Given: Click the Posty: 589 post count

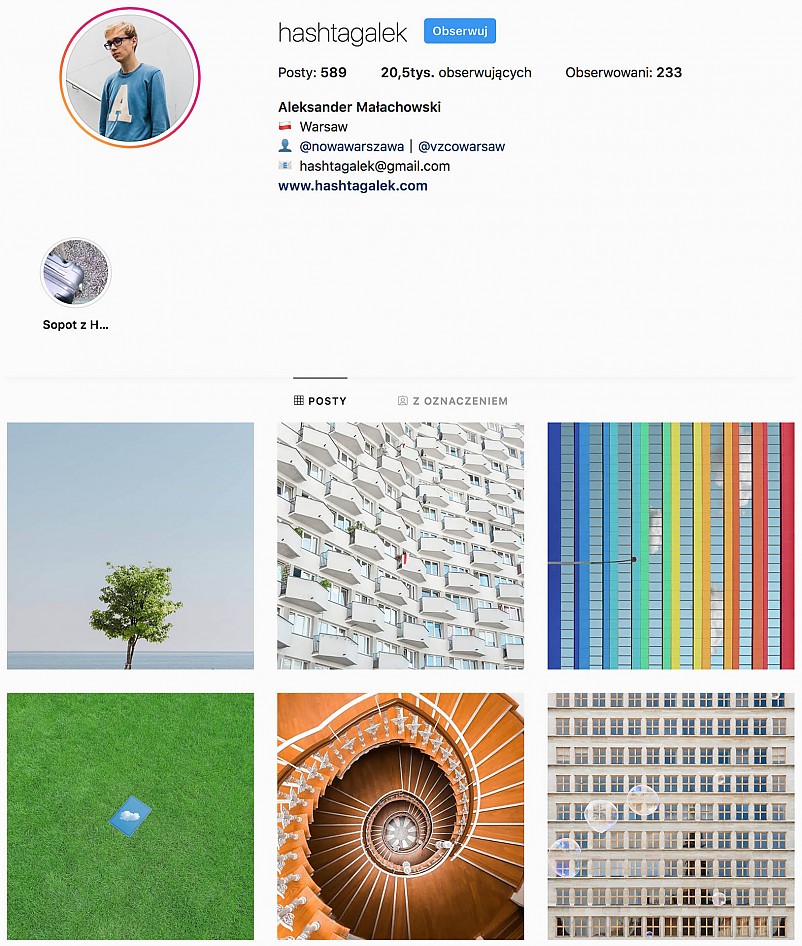Looking at the screenshot, I should coord(312,72).
